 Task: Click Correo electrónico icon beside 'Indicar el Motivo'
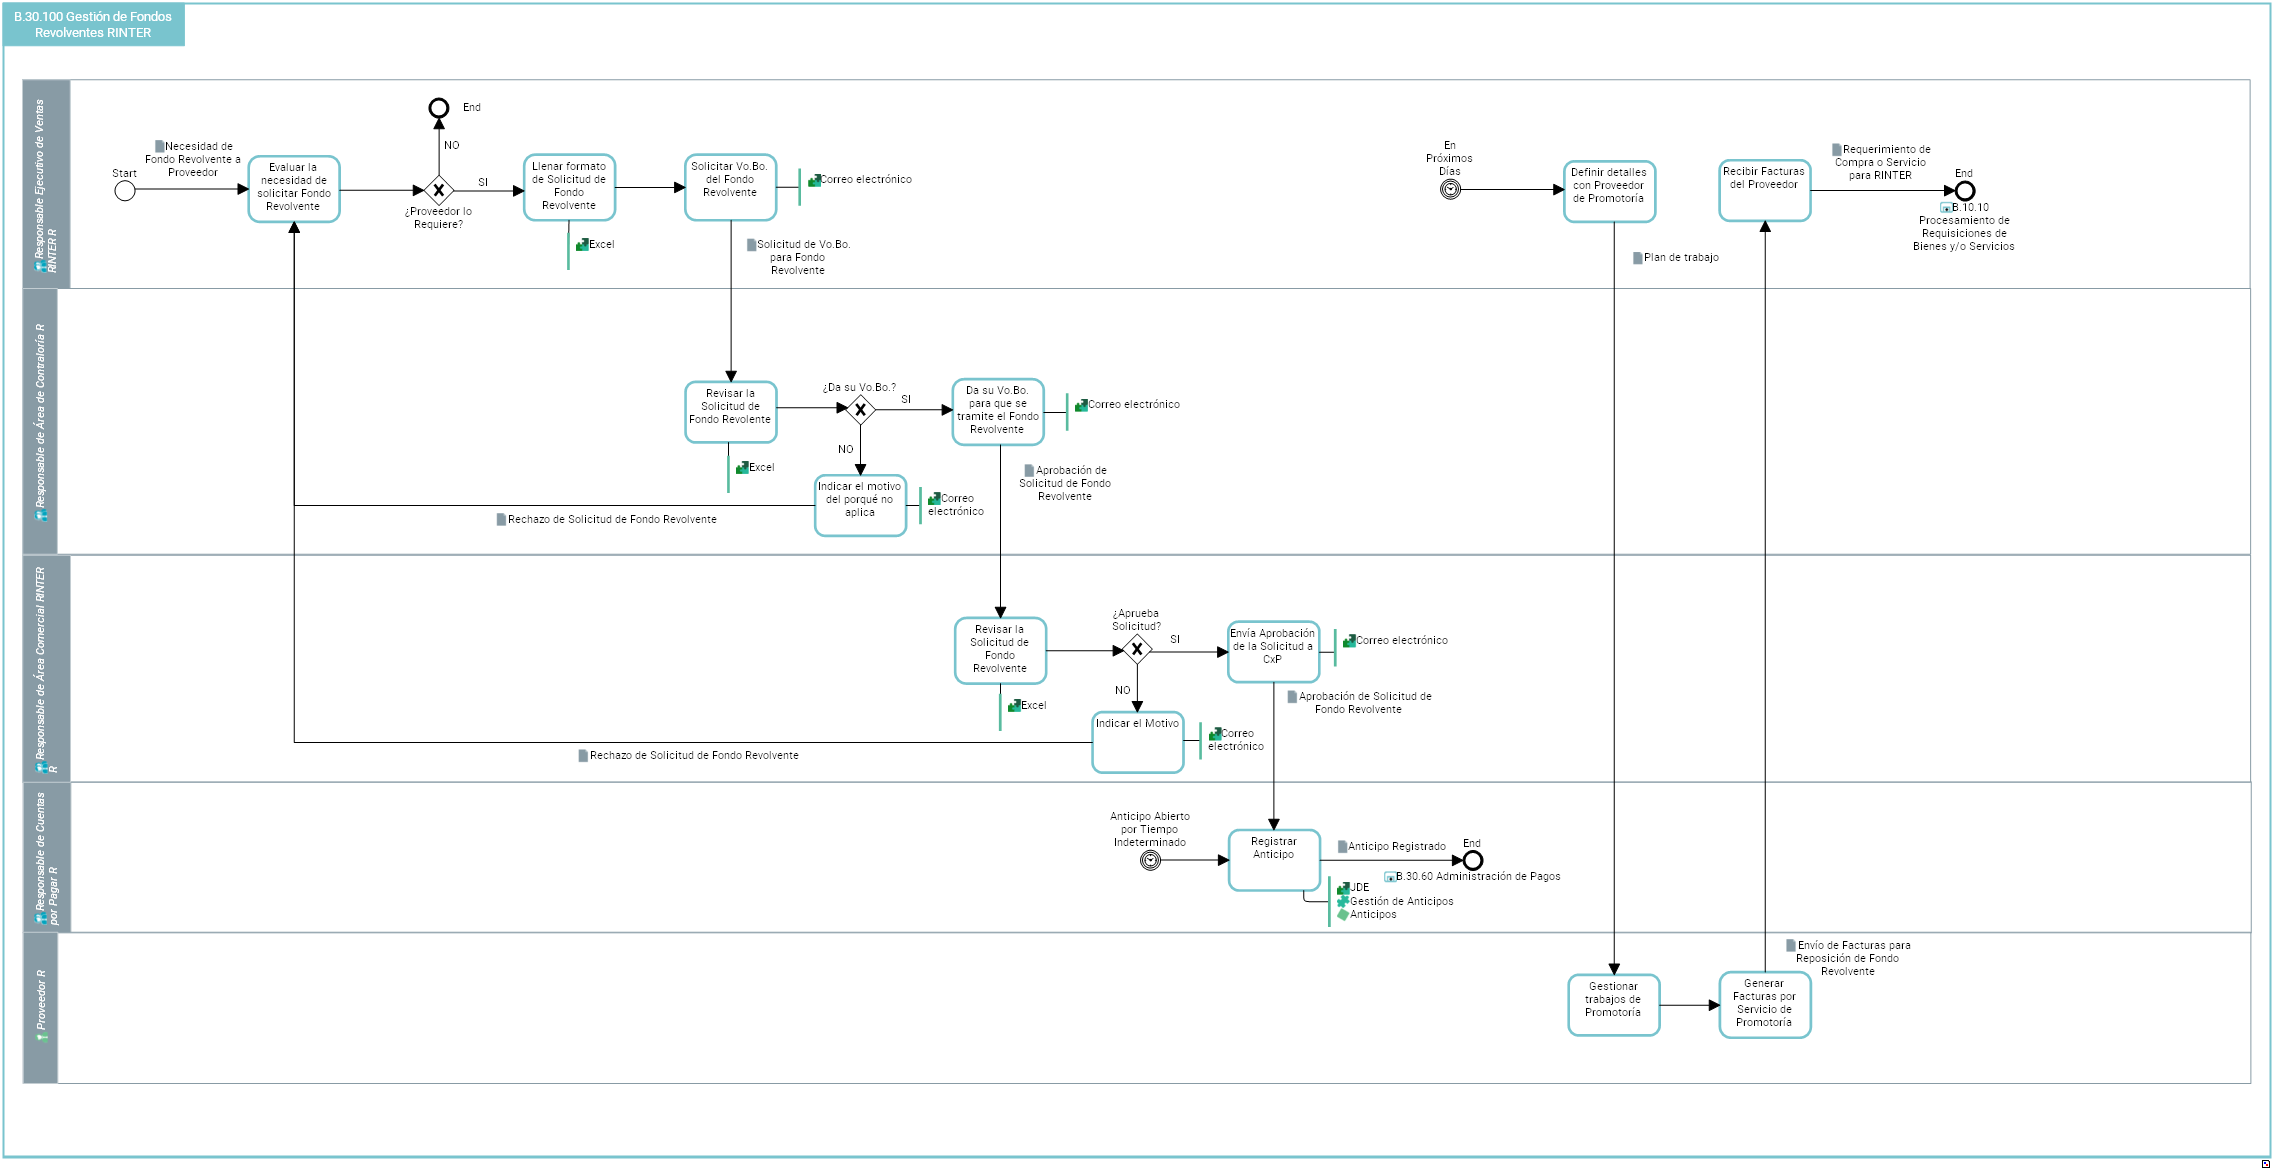[1214, 734]
